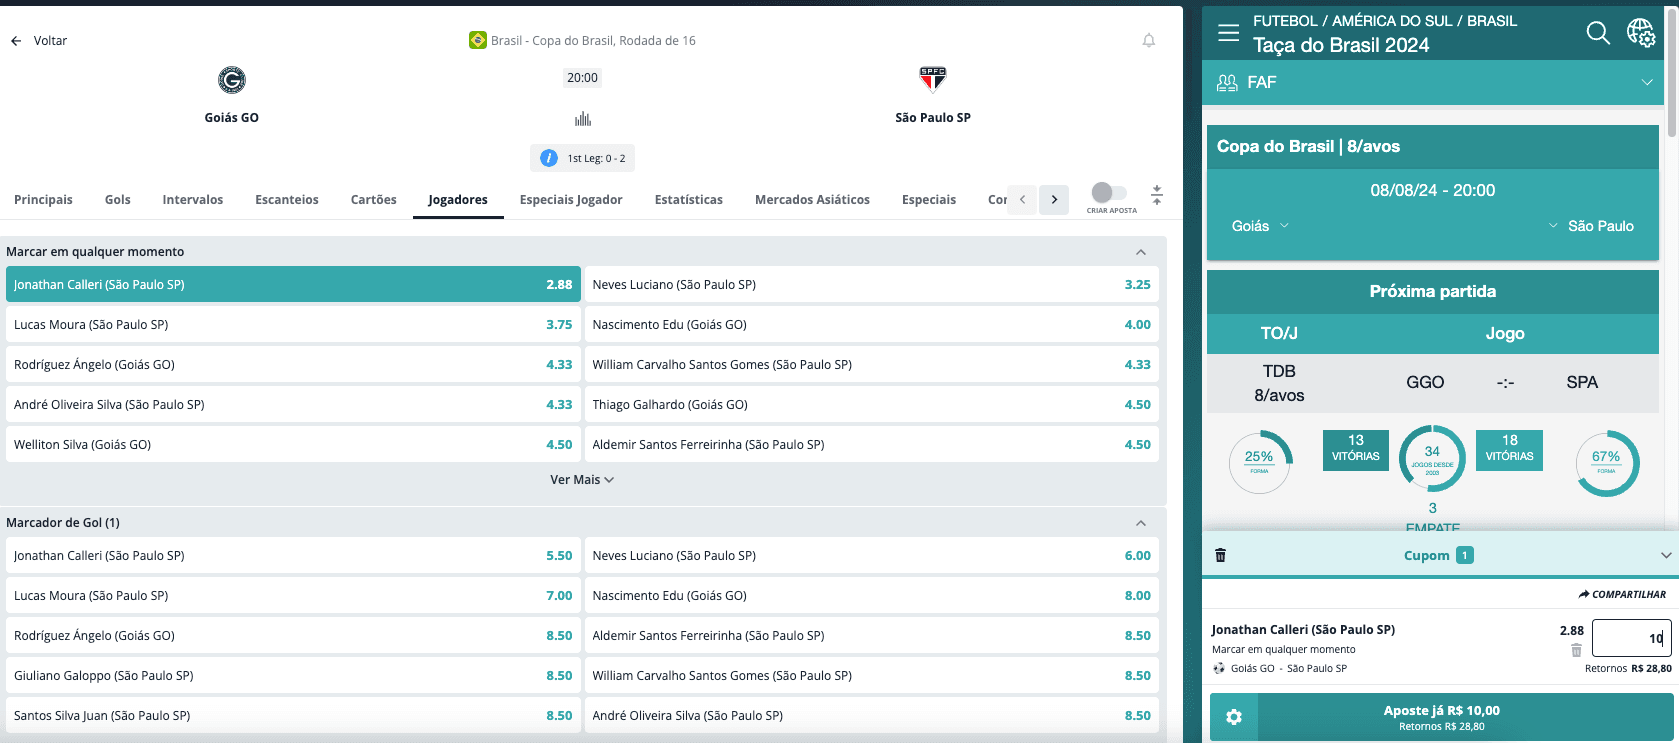
Task: Click the first leg info icon
Action: pos(549,158)
